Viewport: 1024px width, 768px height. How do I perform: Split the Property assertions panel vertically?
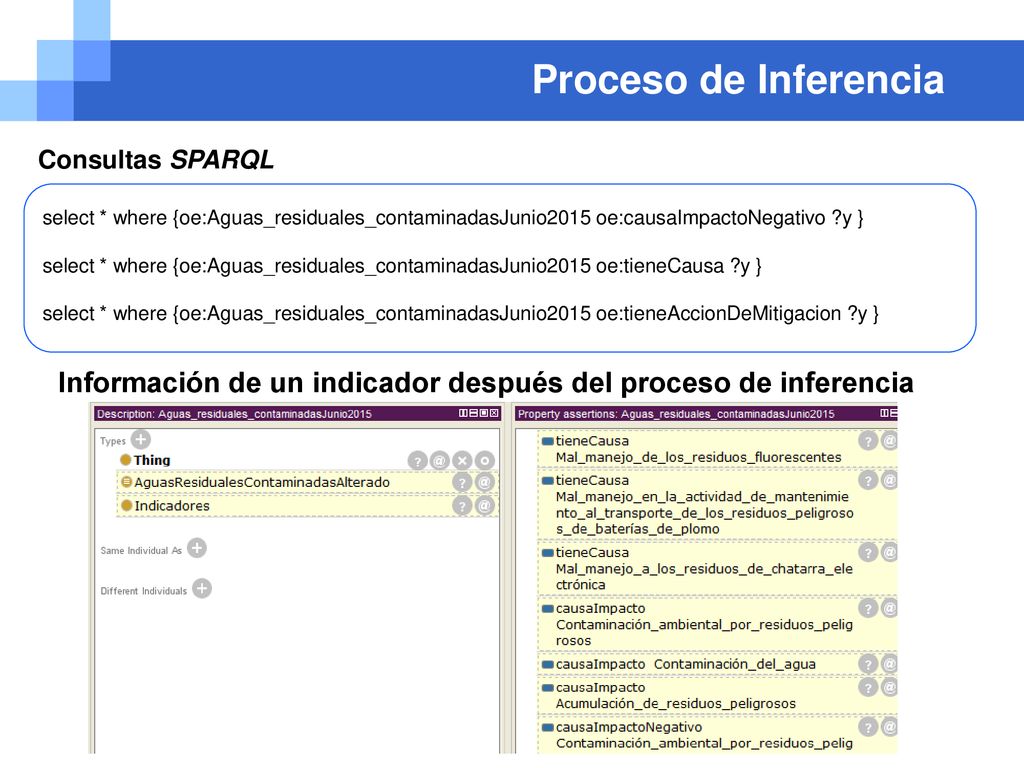pyautogui.click(x=884, y=413)
